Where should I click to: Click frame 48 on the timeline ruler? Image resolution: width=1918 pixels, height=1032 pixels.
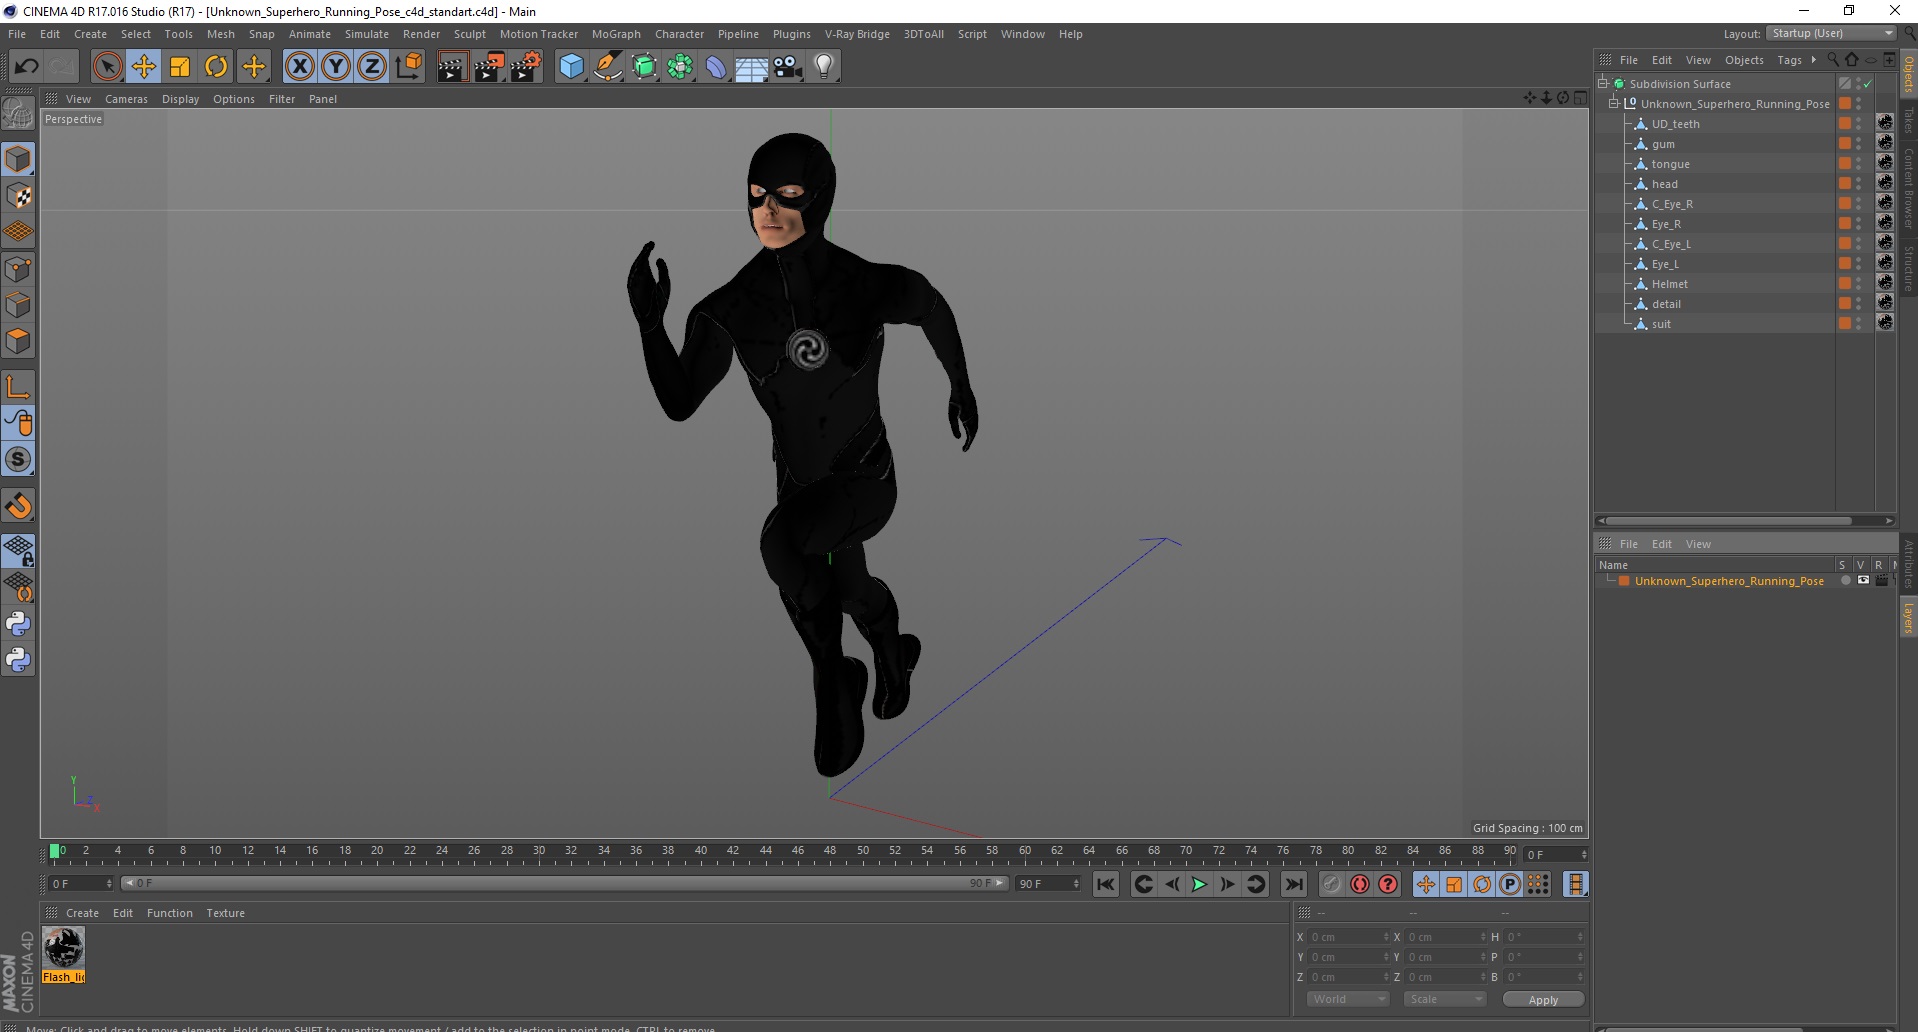pyautogui.click(x=830, y=852)
